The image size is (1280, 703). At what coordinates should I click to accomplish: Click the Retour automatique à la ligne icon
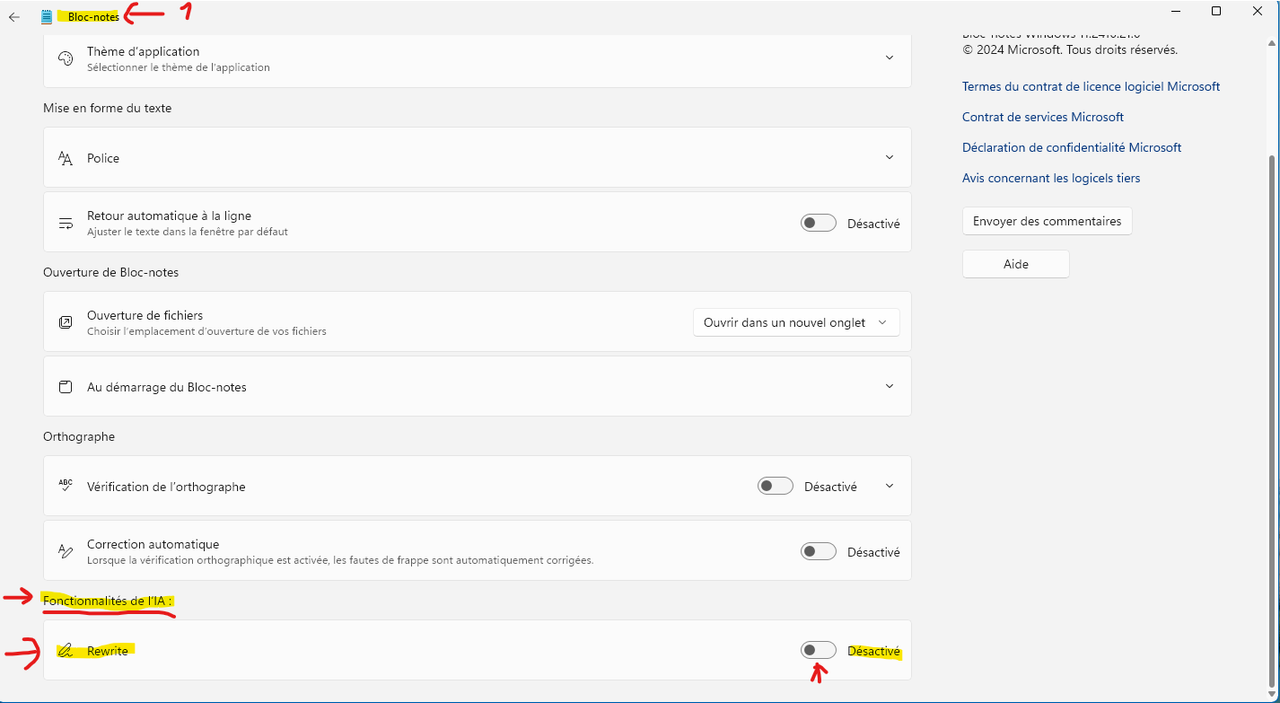66,223
